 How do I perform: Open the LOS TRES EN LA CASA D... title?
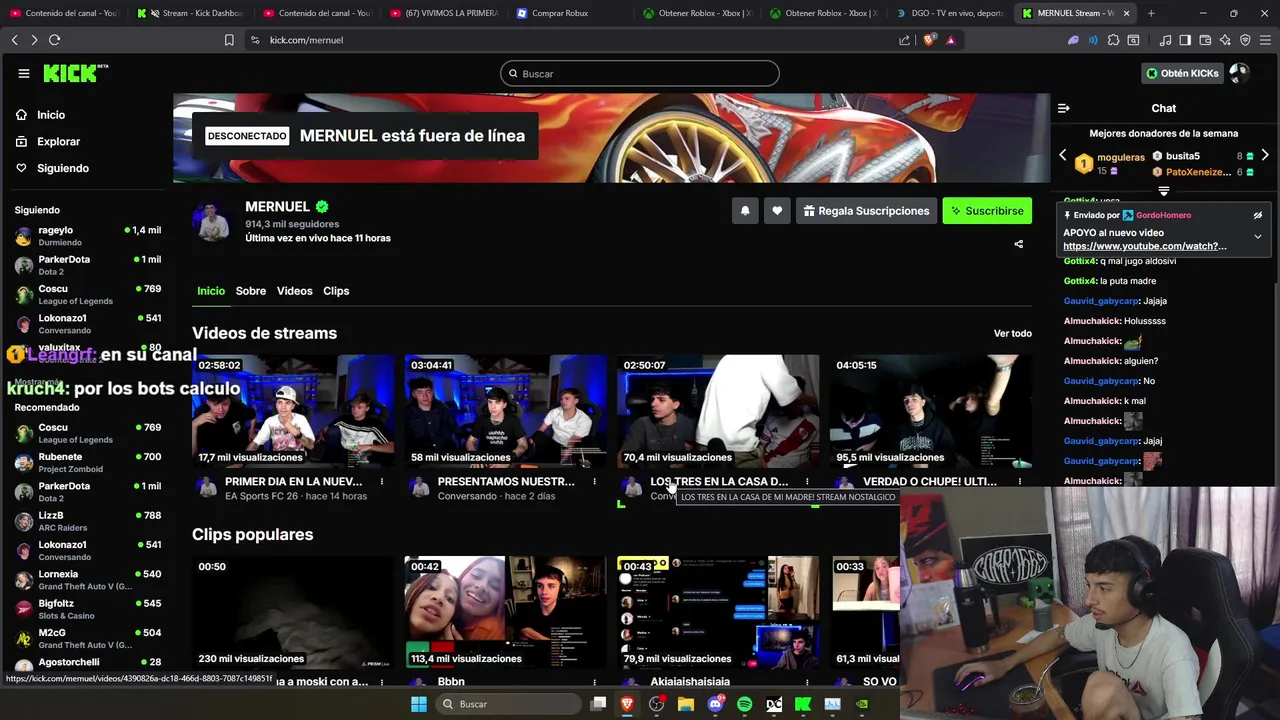pyautogui.click(x=719, y=482)
